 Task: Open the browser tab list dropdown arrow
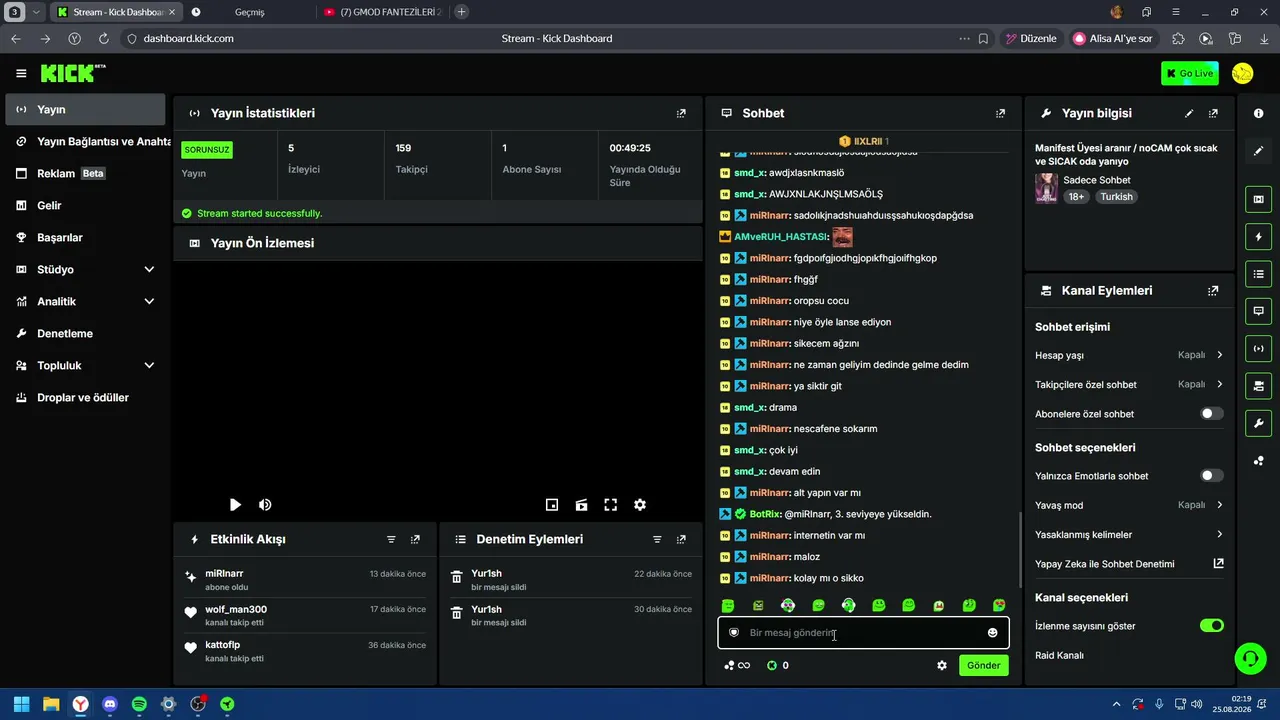36,12
